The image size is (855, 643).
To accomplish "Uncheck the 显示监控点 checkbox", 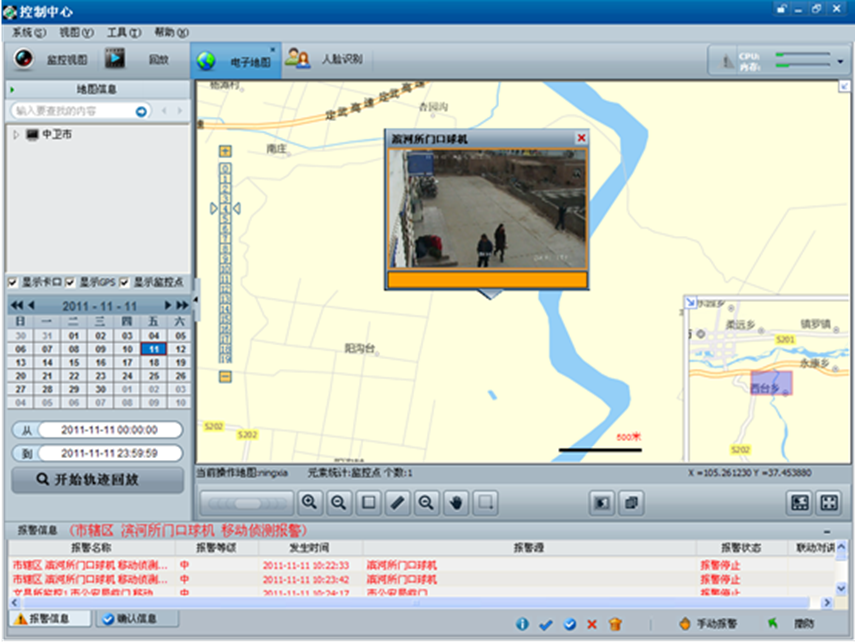I will tap(125, 282).
